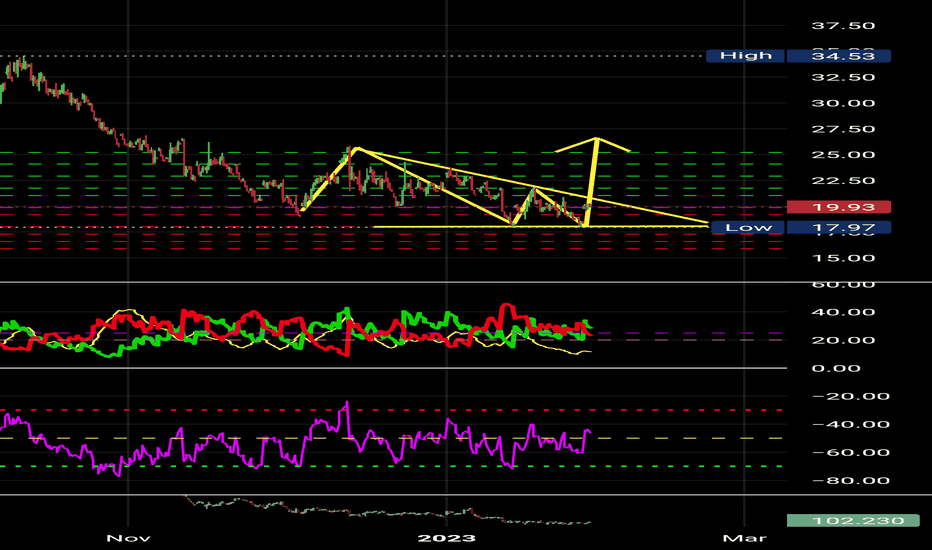Viewport: 932px width, 550px height.
Task: Click the 20.00 indicator axis label
Action: pos(843,340)
